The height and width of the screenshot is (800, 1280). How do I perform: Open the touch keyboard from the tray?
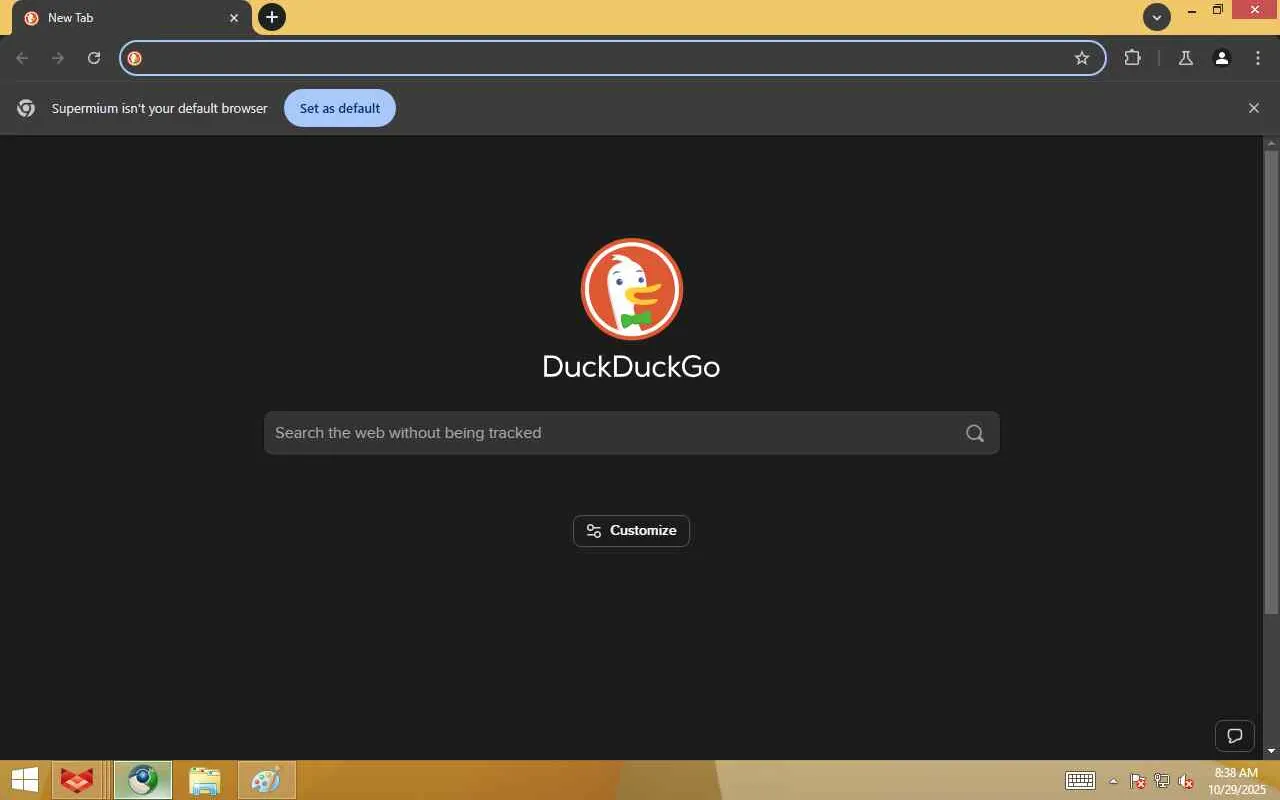click(1080, 781)
